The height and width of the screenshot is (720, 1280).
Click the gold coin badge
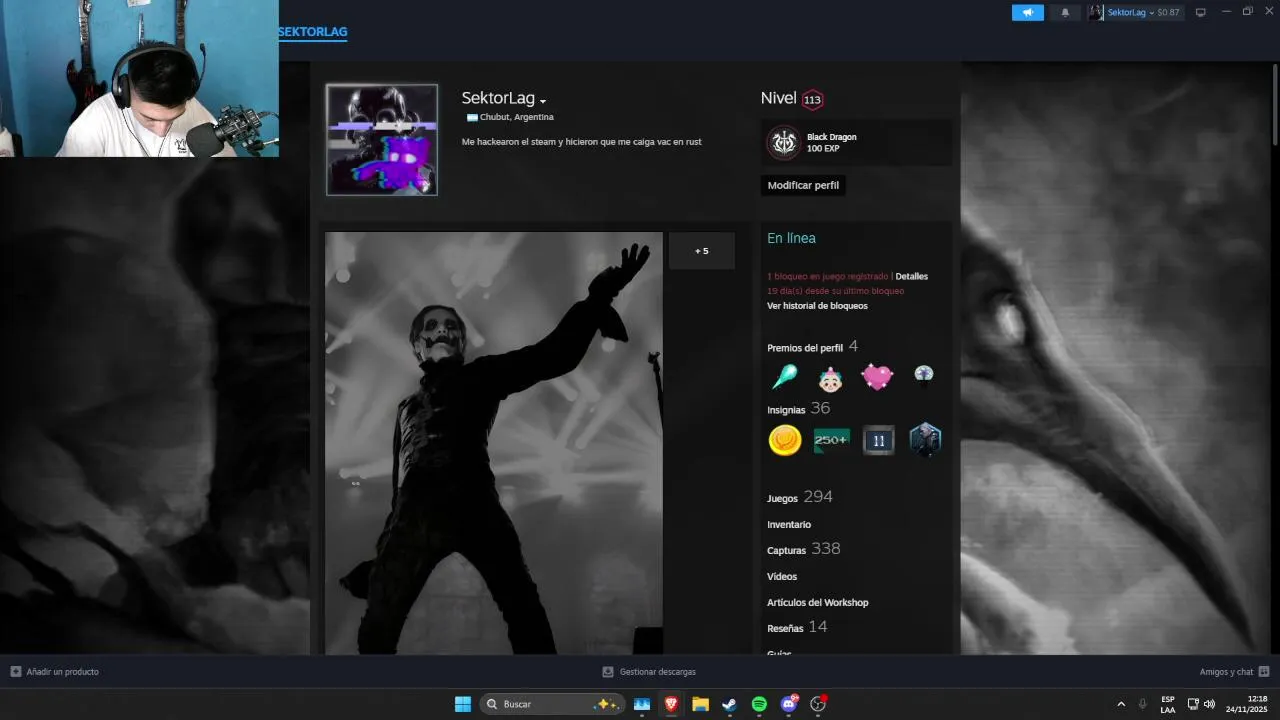(x=785, y=440)
